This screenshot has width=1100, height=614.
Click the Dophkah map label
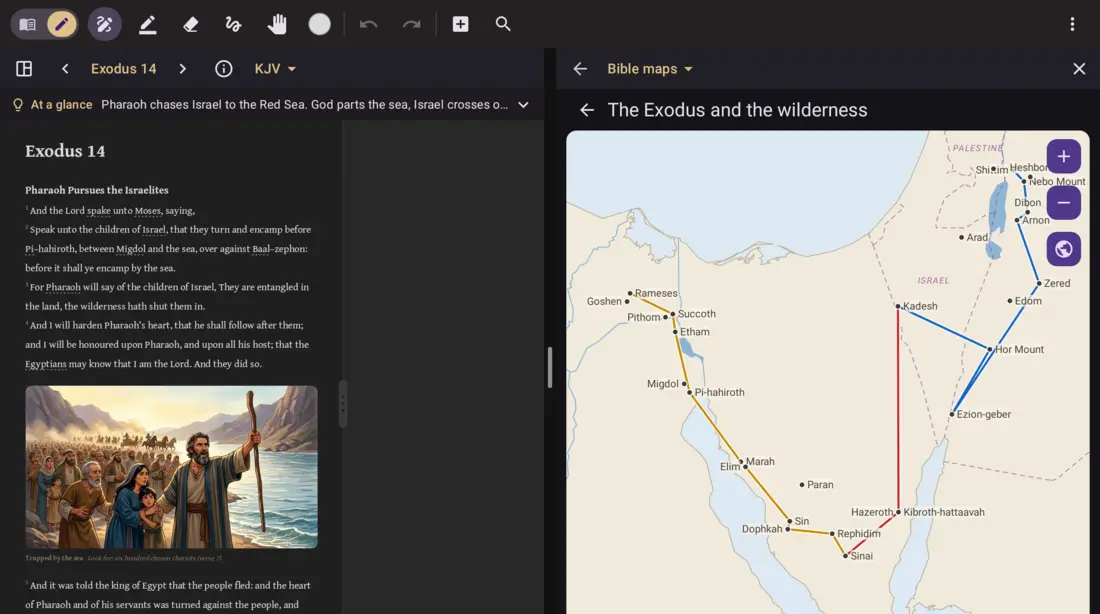tap(762, 529)
